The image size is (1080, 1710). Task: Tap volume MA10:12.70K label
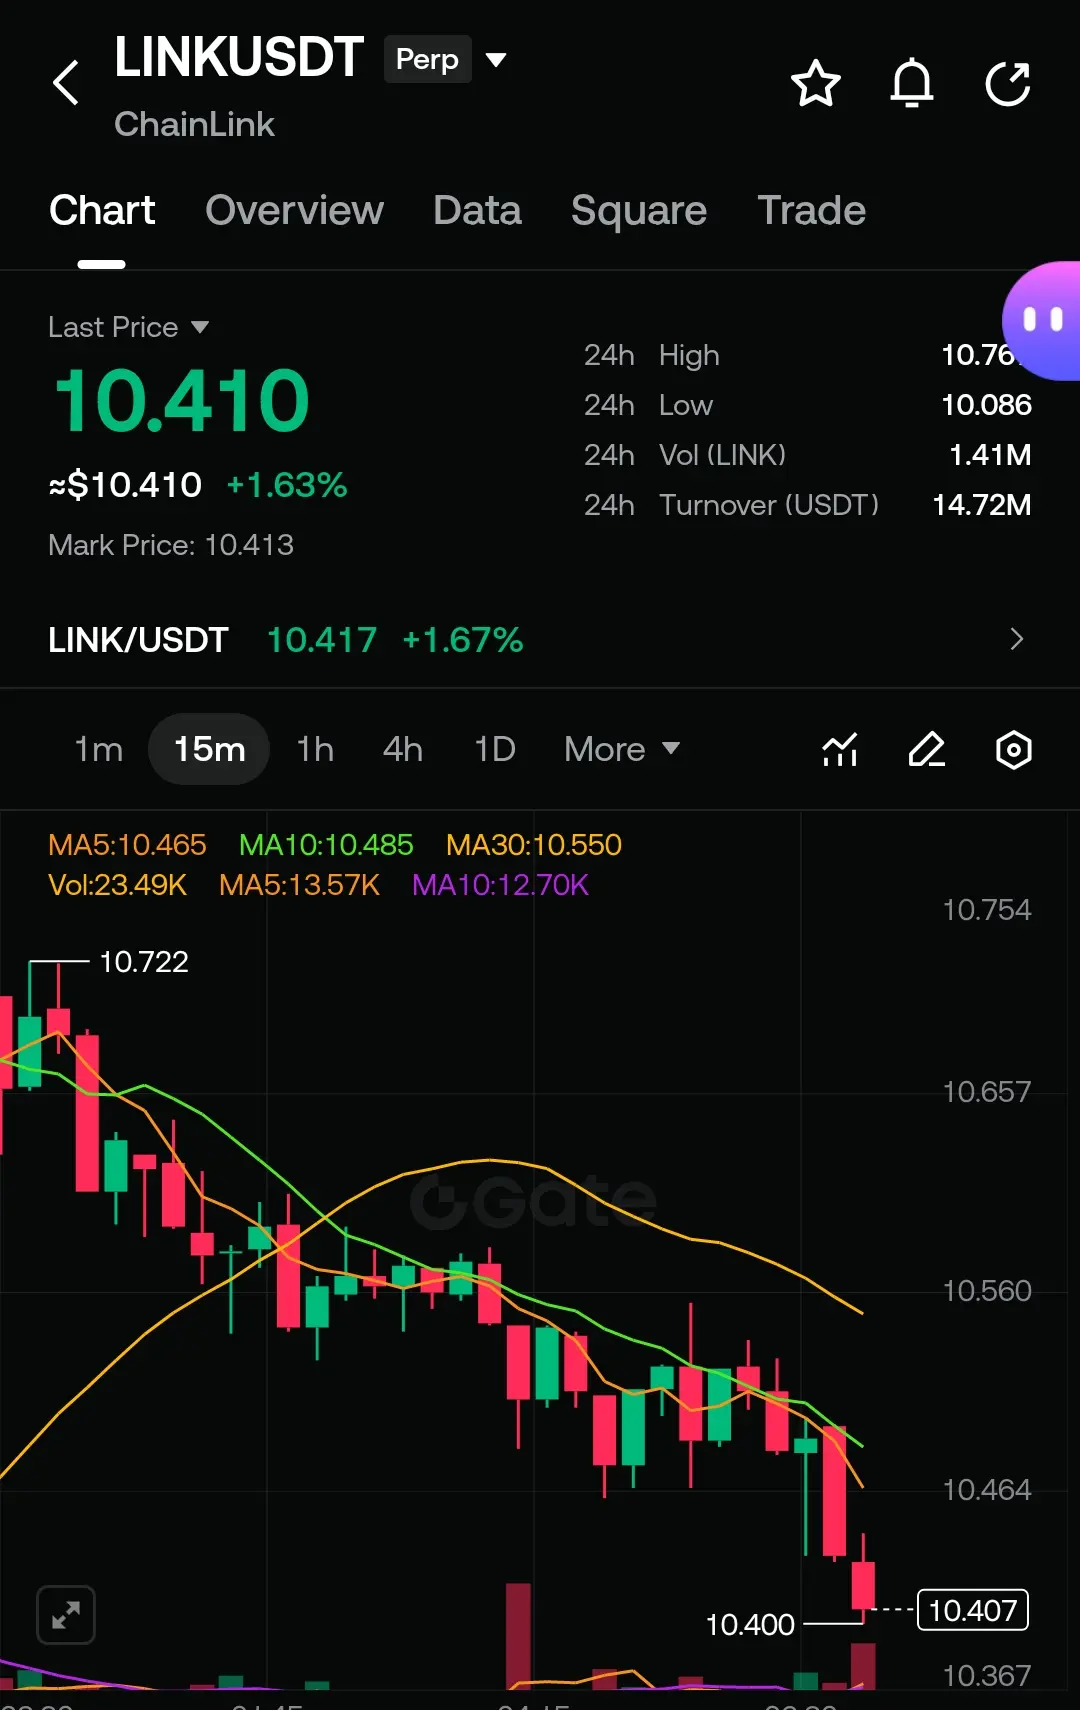(501, 885)
